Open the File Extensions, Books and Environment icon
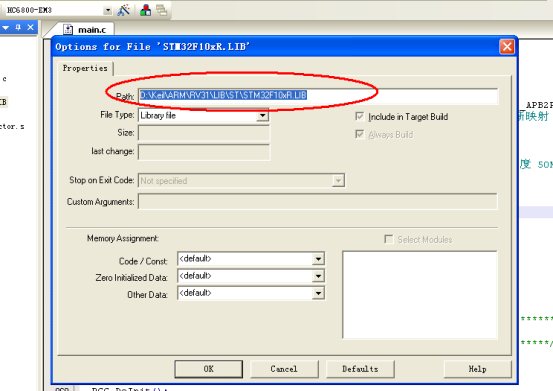 [145, 10]
